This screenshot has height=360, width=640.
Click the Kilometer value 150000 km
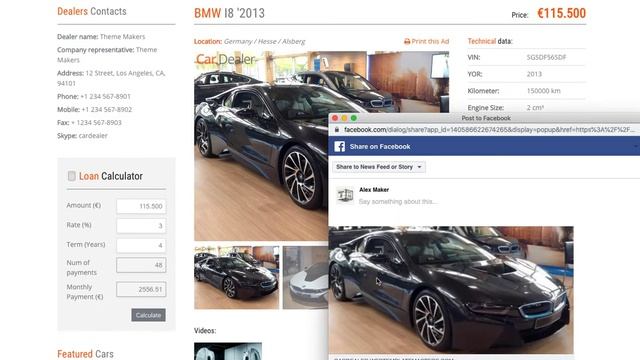pyautogui.click(x=544, y=91)
